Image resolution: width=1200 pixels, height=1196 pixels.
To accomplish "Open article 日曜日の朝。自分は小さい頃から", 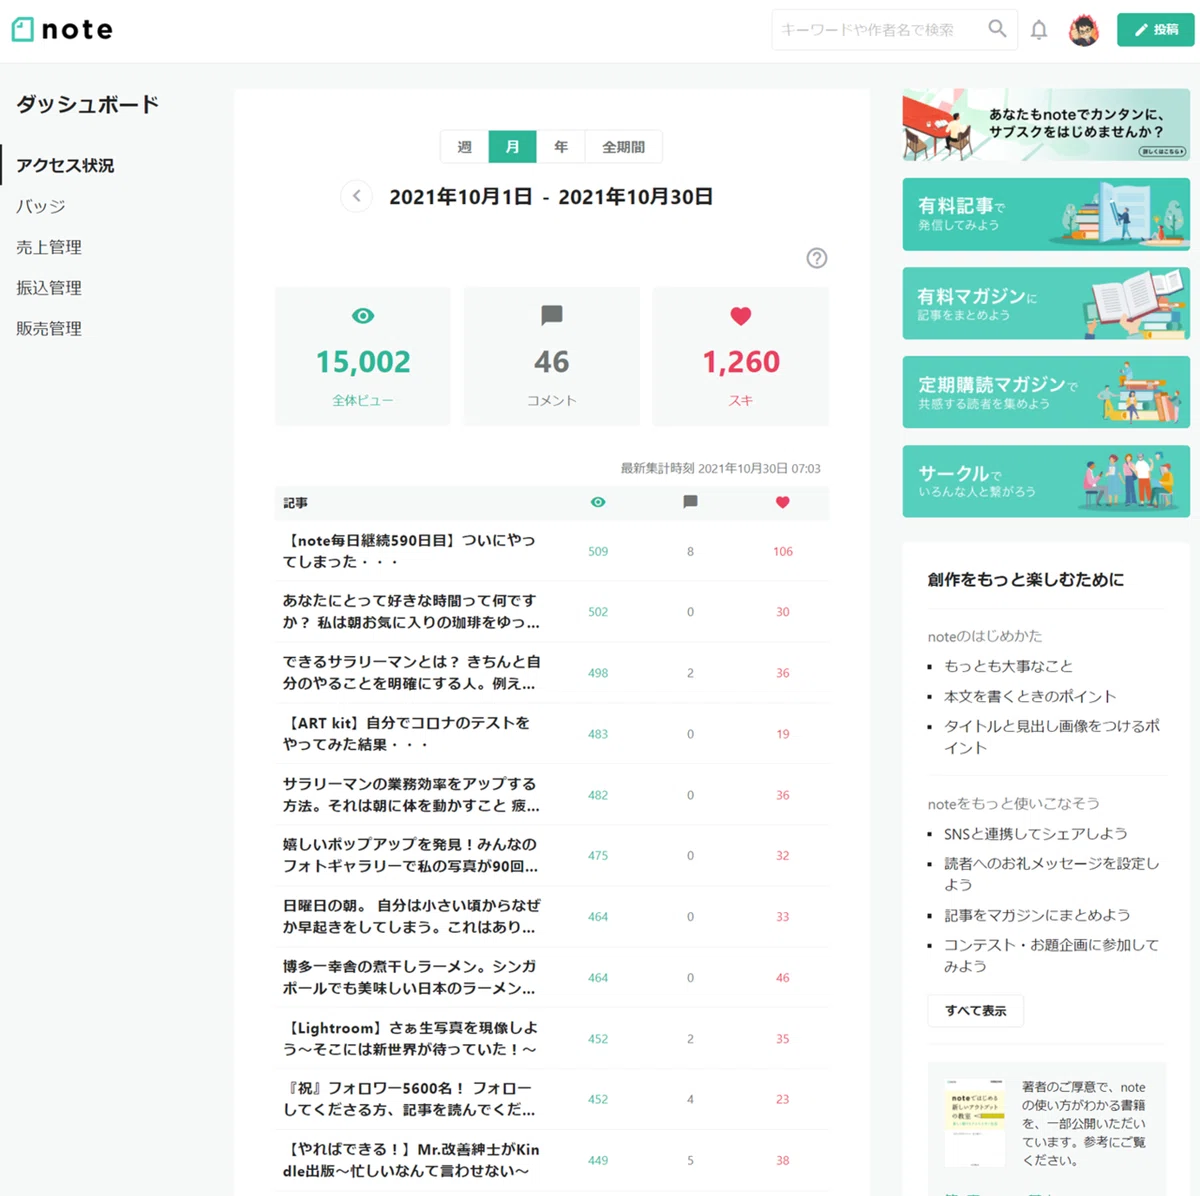I will (x=412, y=916).
